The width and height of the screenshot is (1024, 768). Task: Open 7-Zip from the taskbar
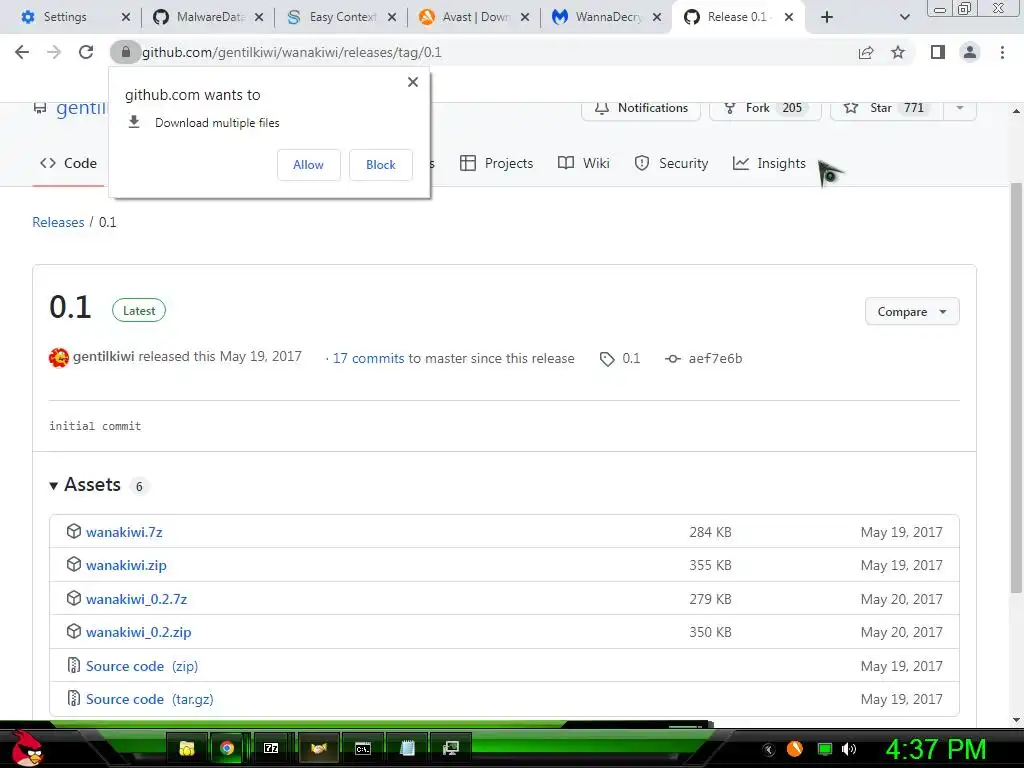(x=271, y=748)
